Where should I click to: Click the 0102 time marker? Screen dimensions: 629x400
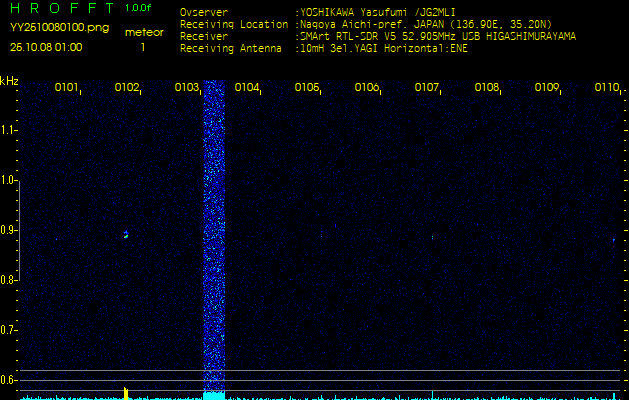126,87
